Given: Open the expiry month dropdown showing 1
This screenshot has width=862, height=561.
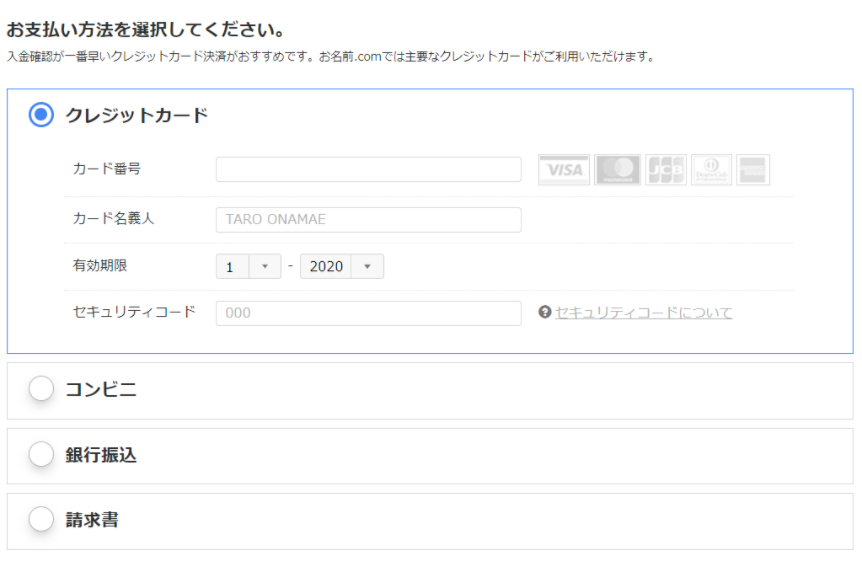Looking at the screenshot, I should point(248,266).
